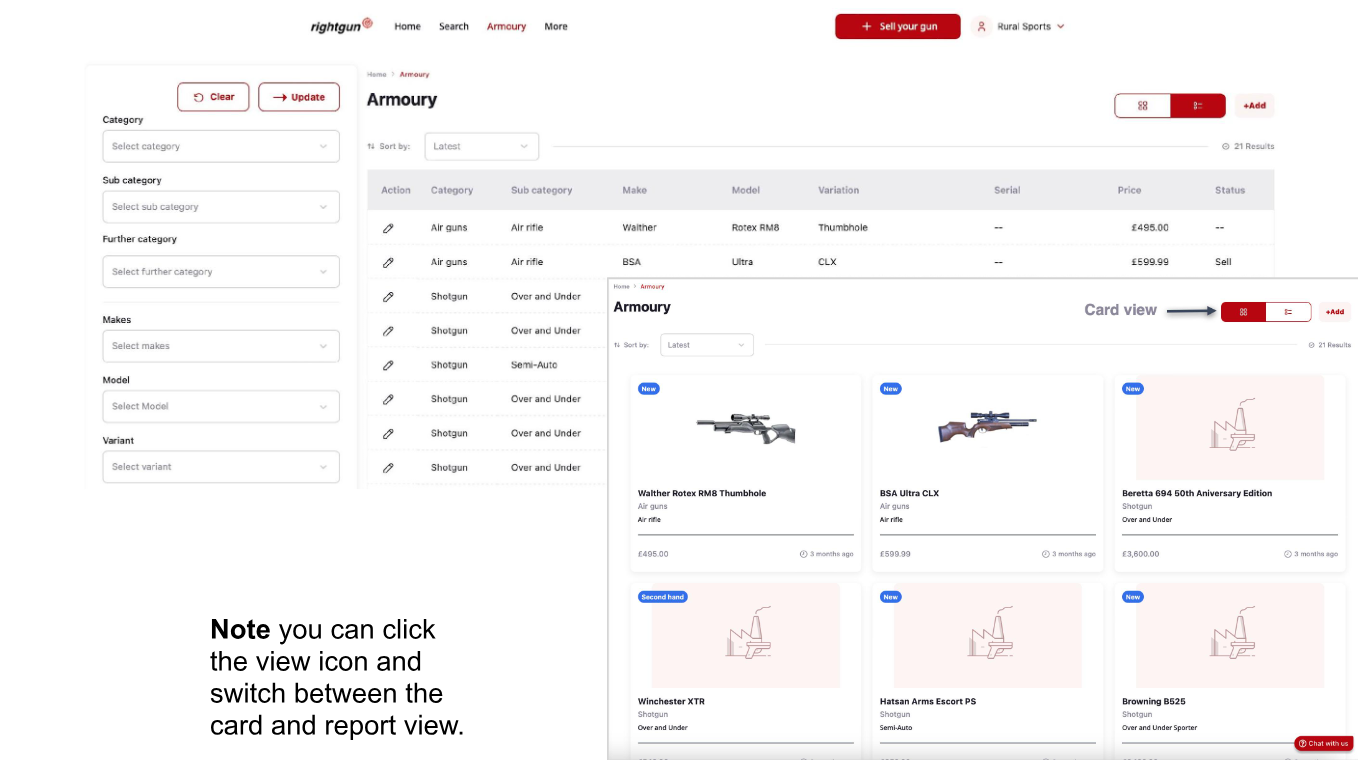Click the Clear filters button

pos(213,97)
